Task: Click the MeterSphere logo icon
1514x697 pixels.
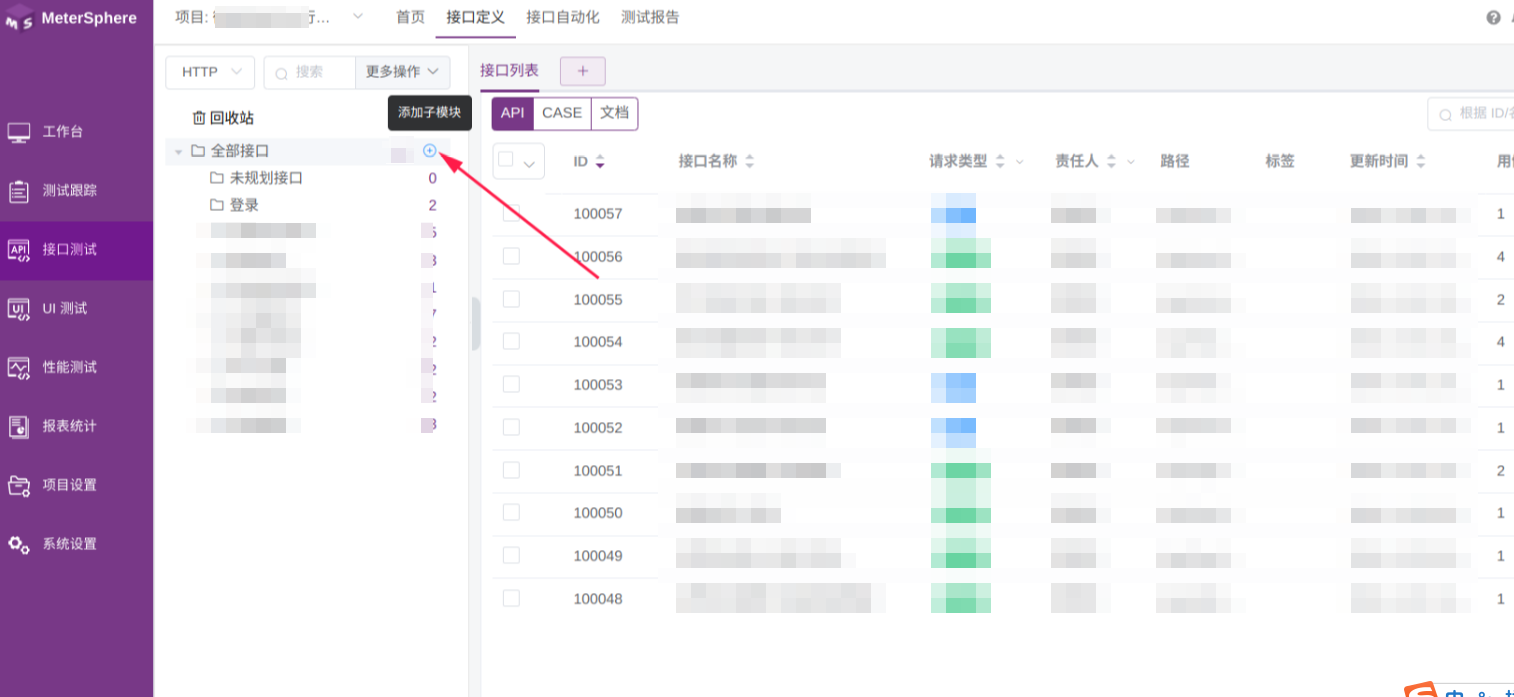Action: coord(19,20)
